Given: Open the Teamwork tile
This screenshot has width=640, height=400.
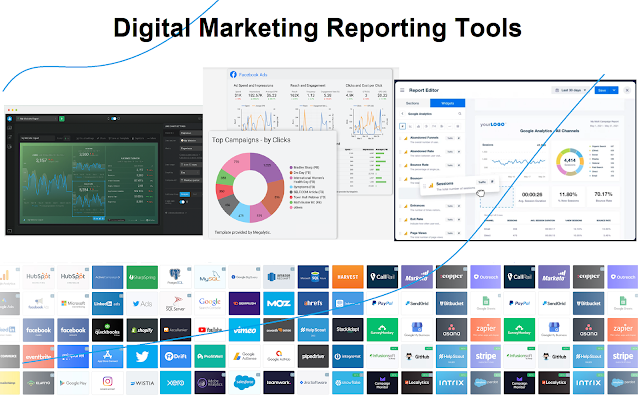Looking at the screenshot, I should tap(278, 382).
